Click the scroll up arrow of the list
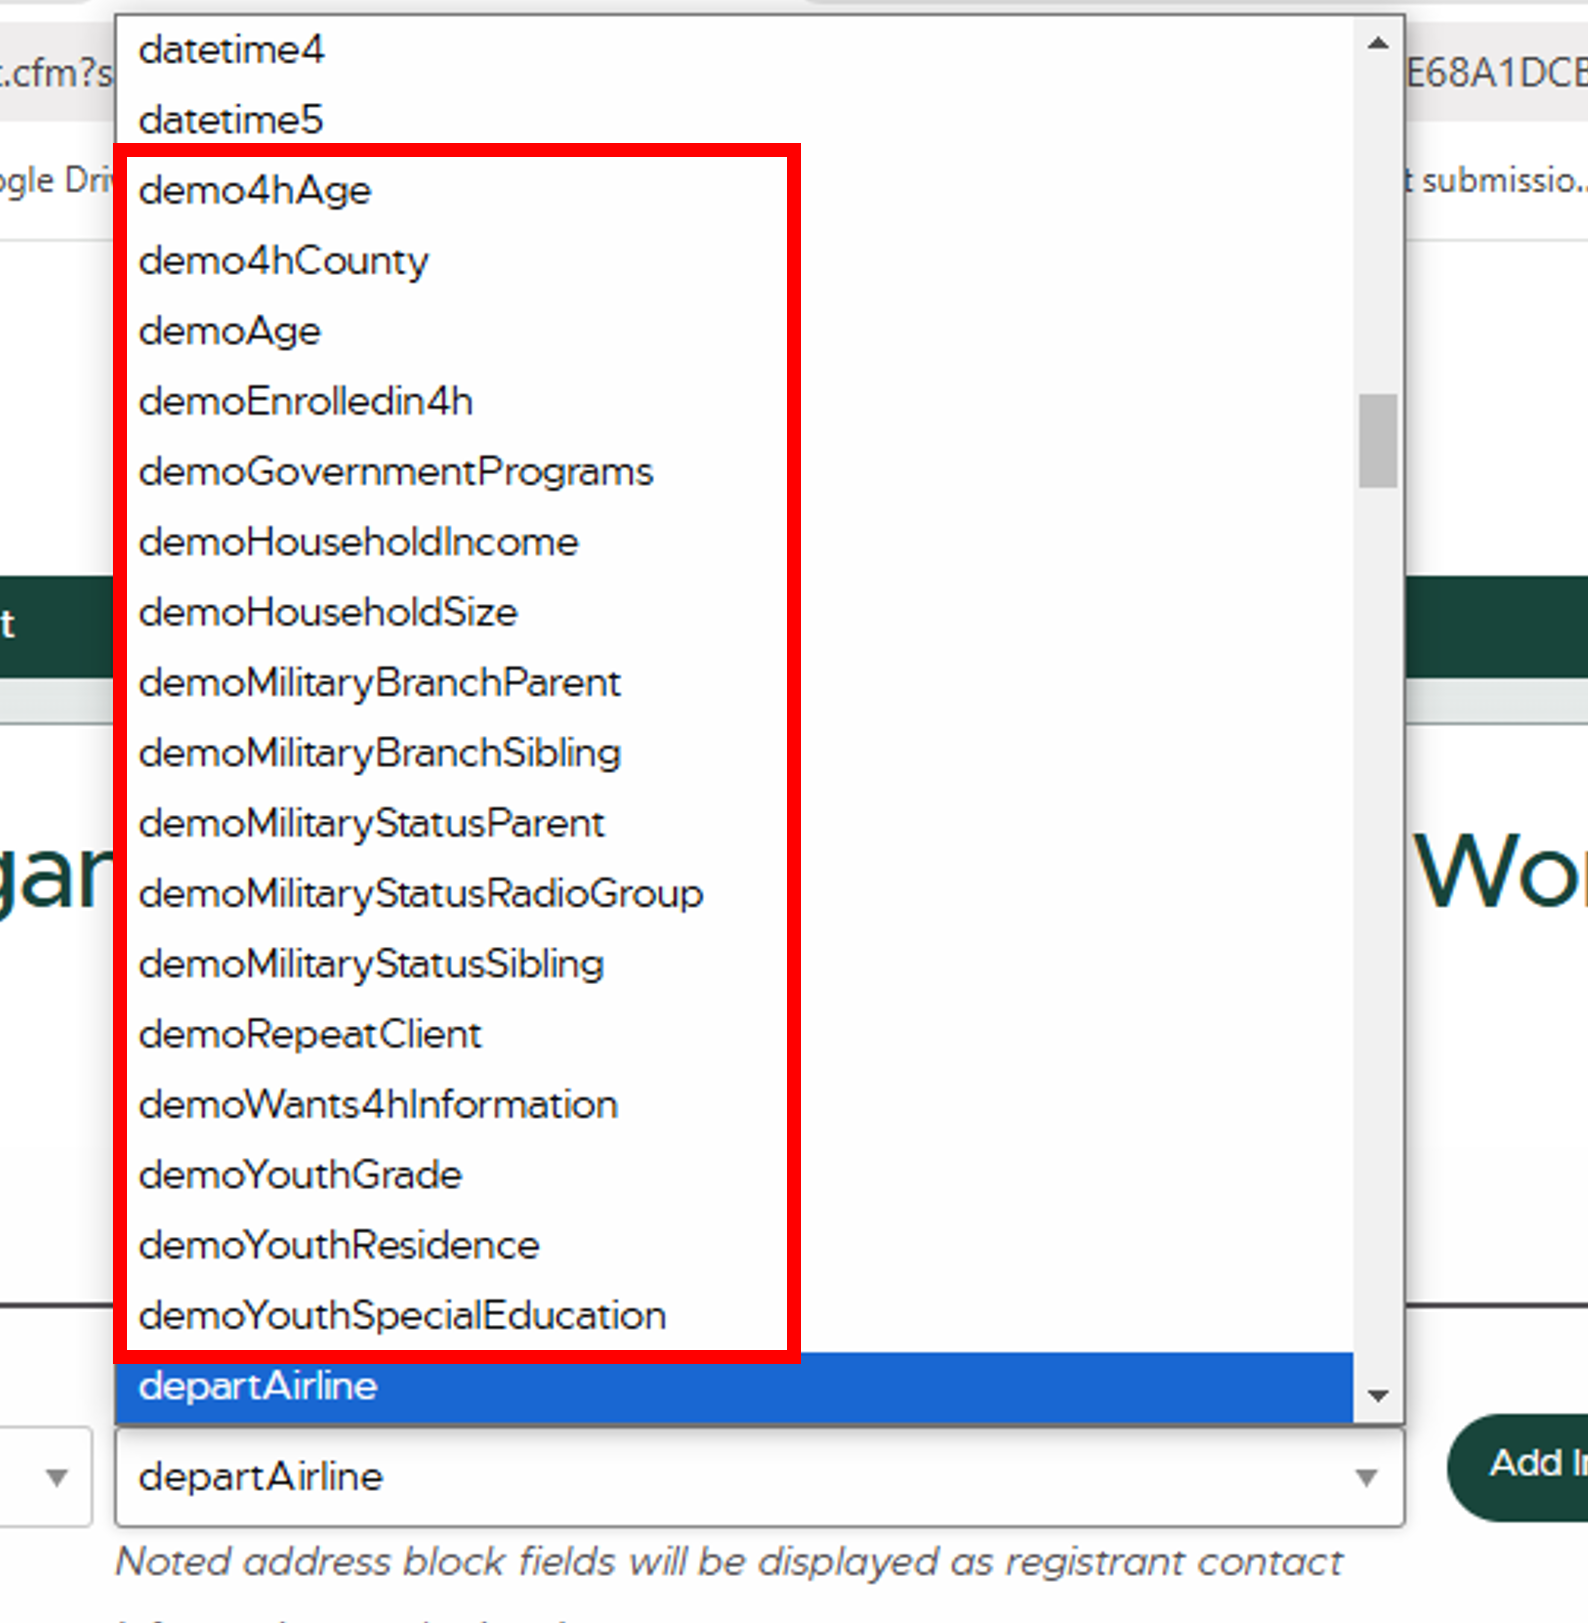The height and width of the screenshot is (1623, 1588). pos(1378,43)
